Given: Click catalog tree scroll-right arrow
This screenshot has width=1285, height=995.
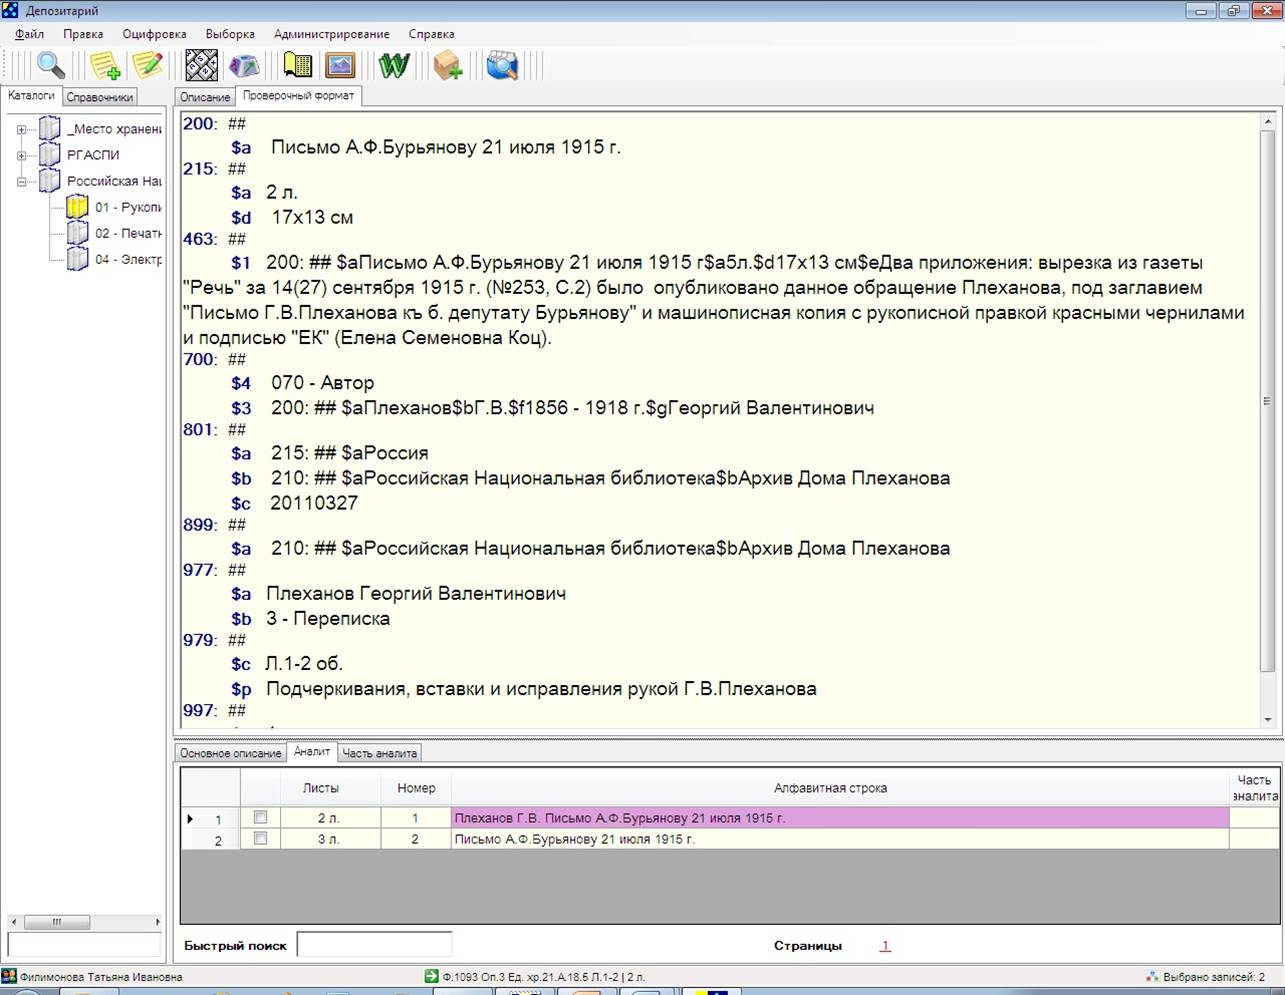Looking at the screenshot, I should pos(156,922).
